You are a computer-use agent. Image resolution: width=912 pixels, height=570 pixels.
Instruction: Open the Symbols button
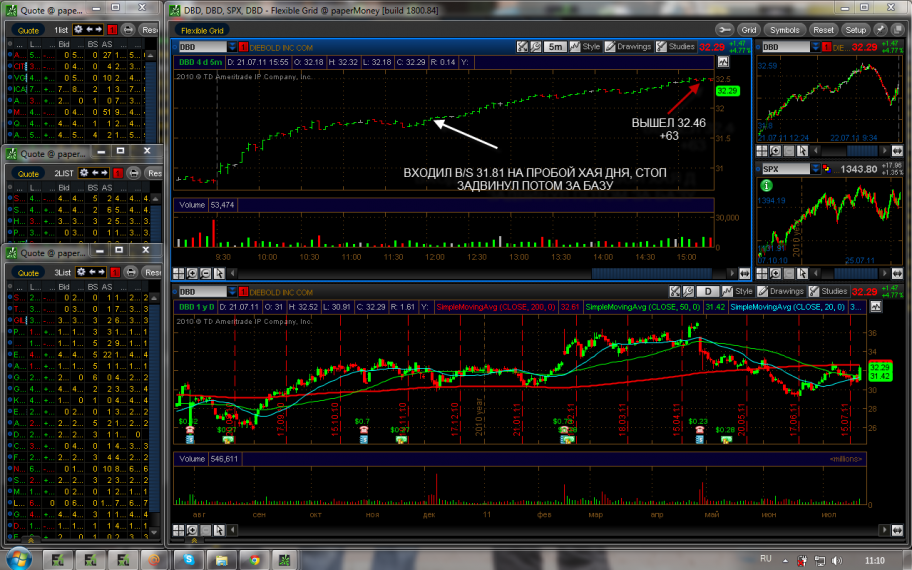[785, 30]
